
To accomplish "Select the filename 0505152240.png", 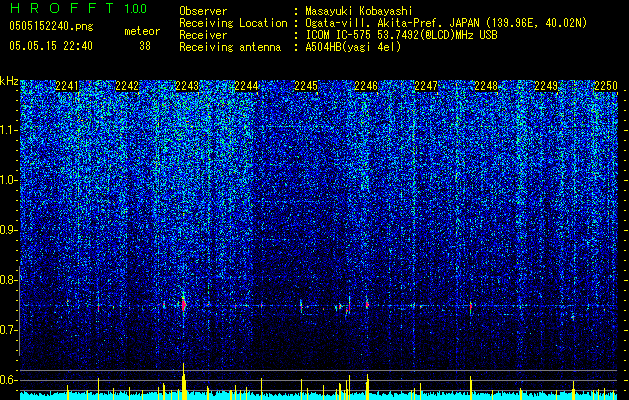I will coord(51,26).
